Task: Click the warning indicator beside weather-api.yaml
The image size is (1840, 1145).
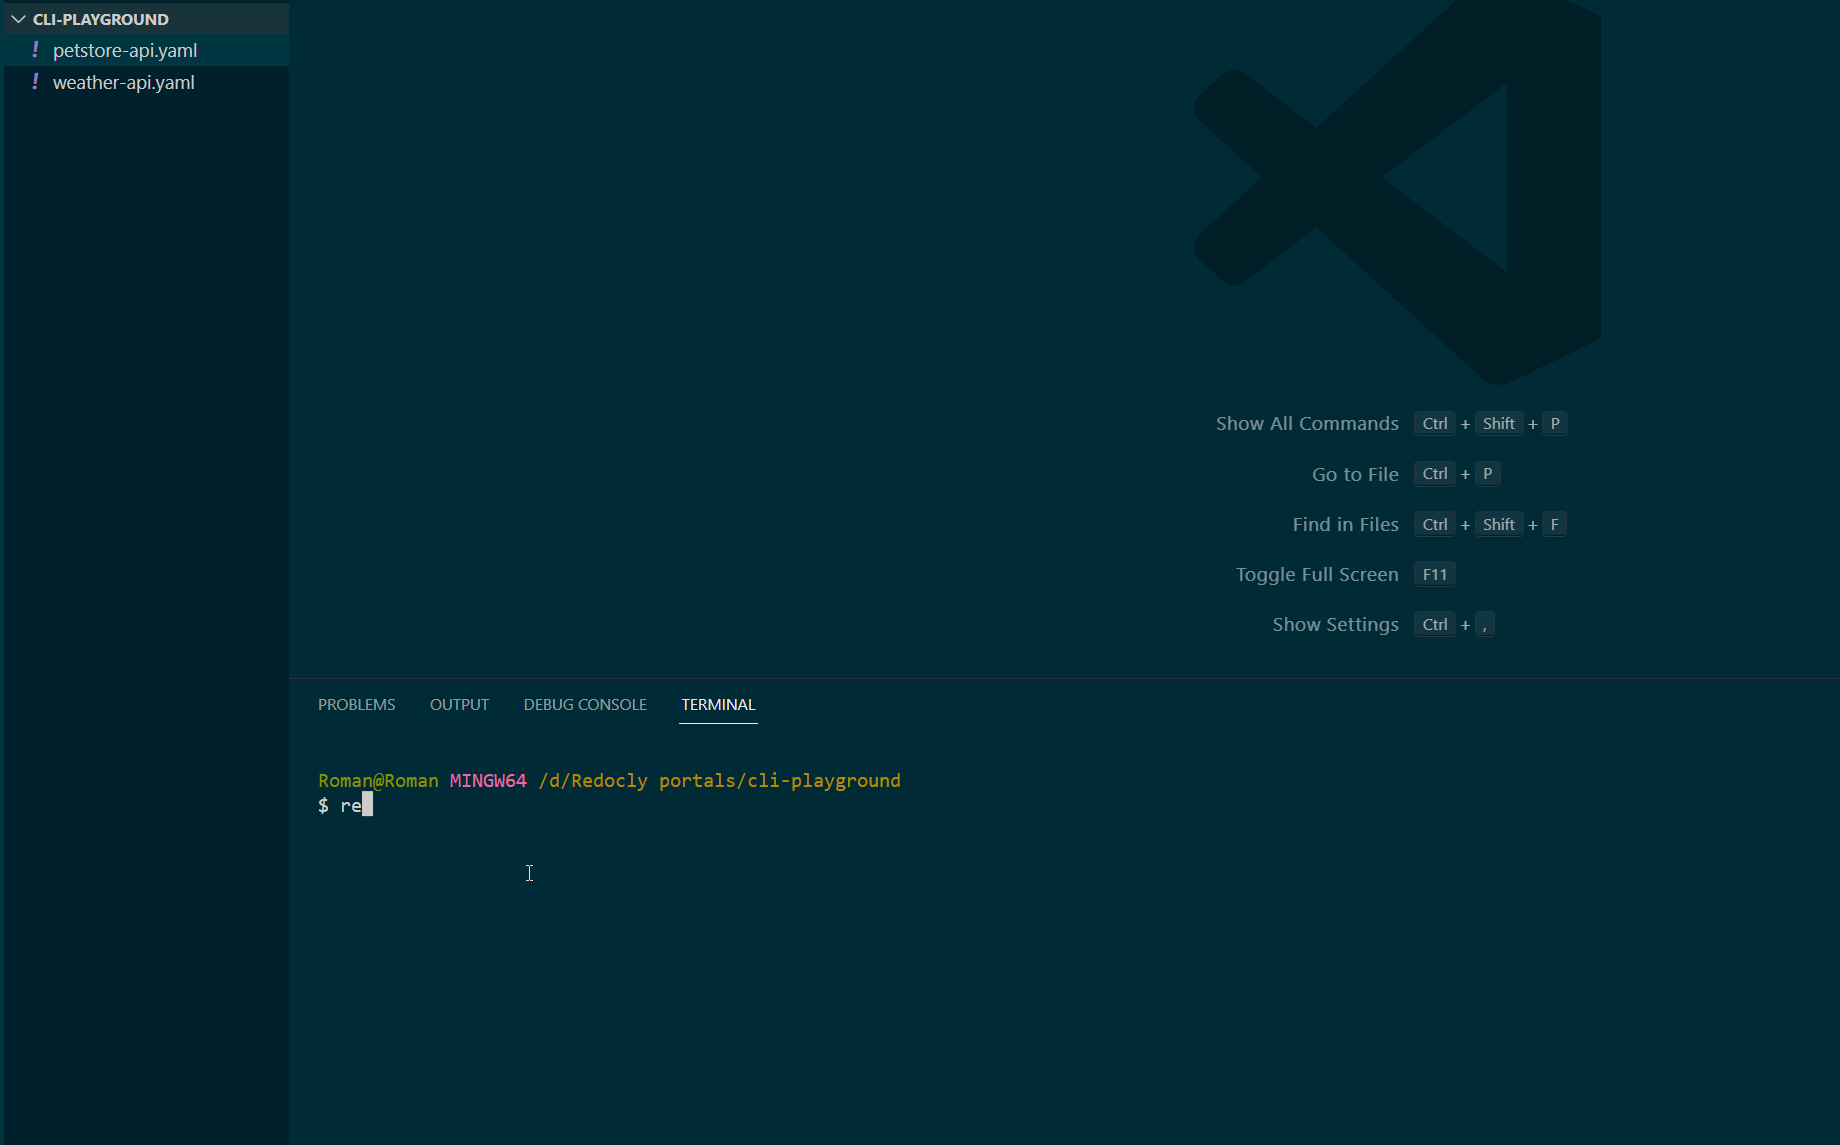Action: coord(36,82)
